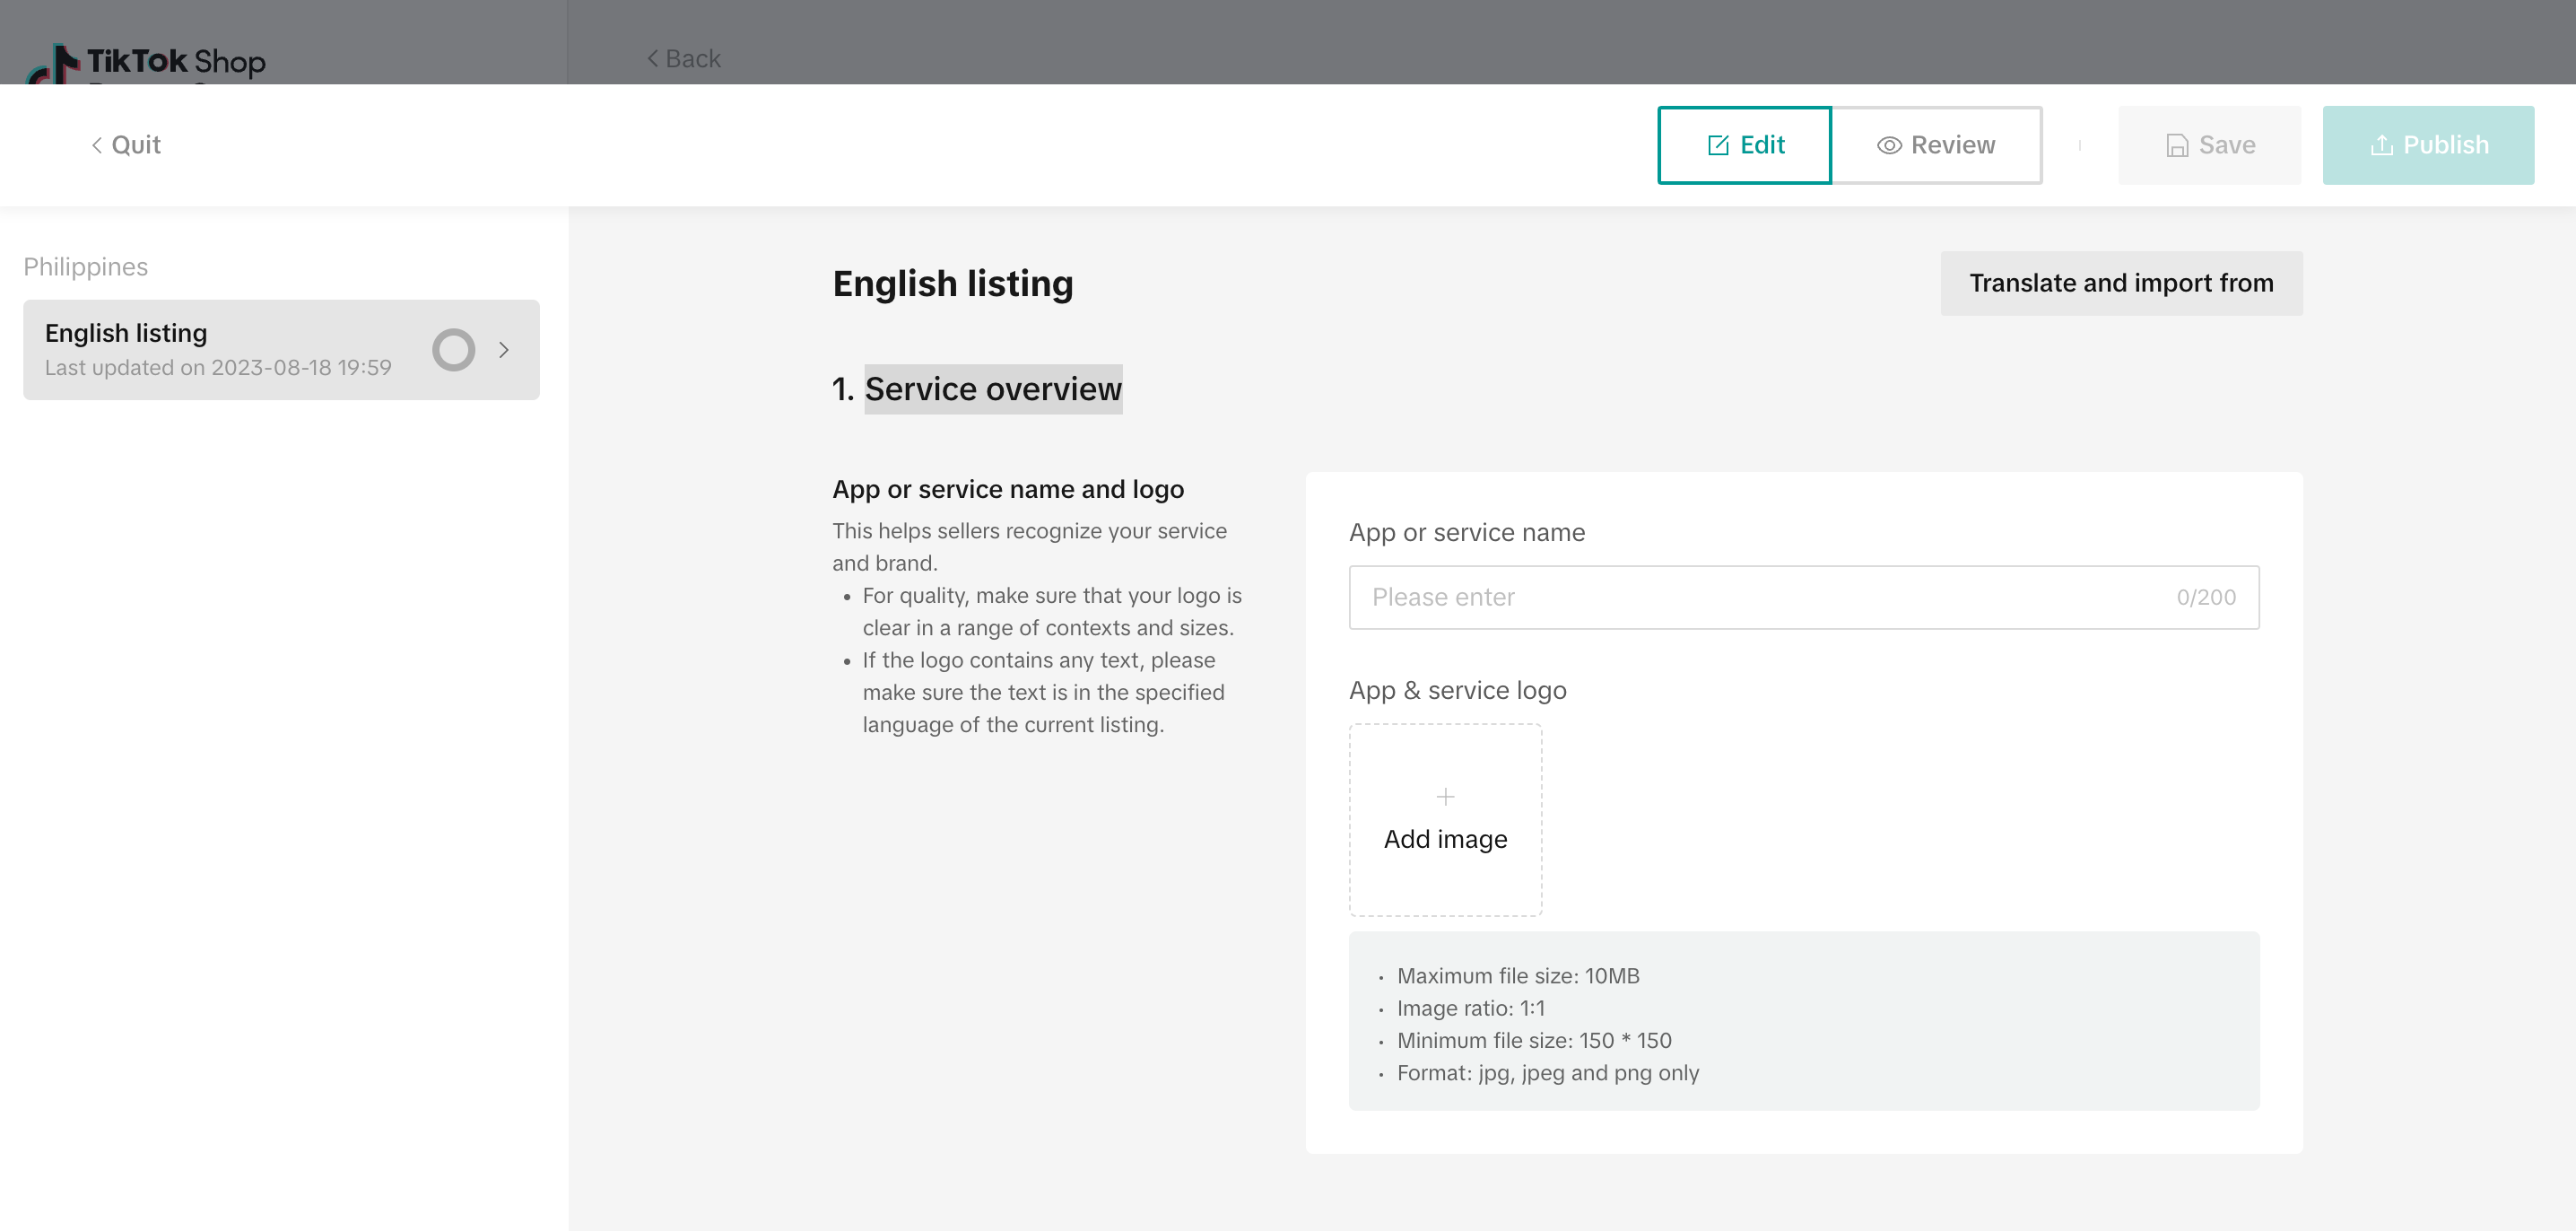Click the Save button
2576x1231 pixels.
click(x=2209, y=145)
